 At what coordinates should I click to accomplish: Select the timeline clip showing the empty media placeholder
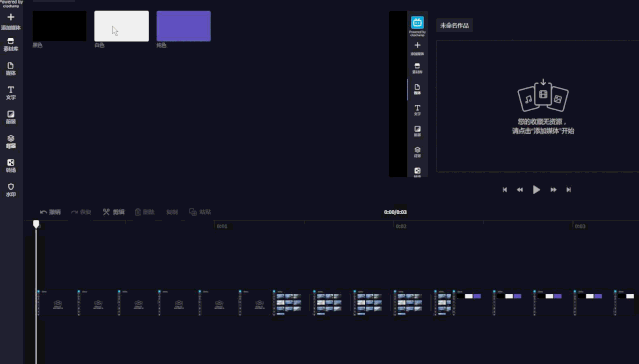[154, 303]
